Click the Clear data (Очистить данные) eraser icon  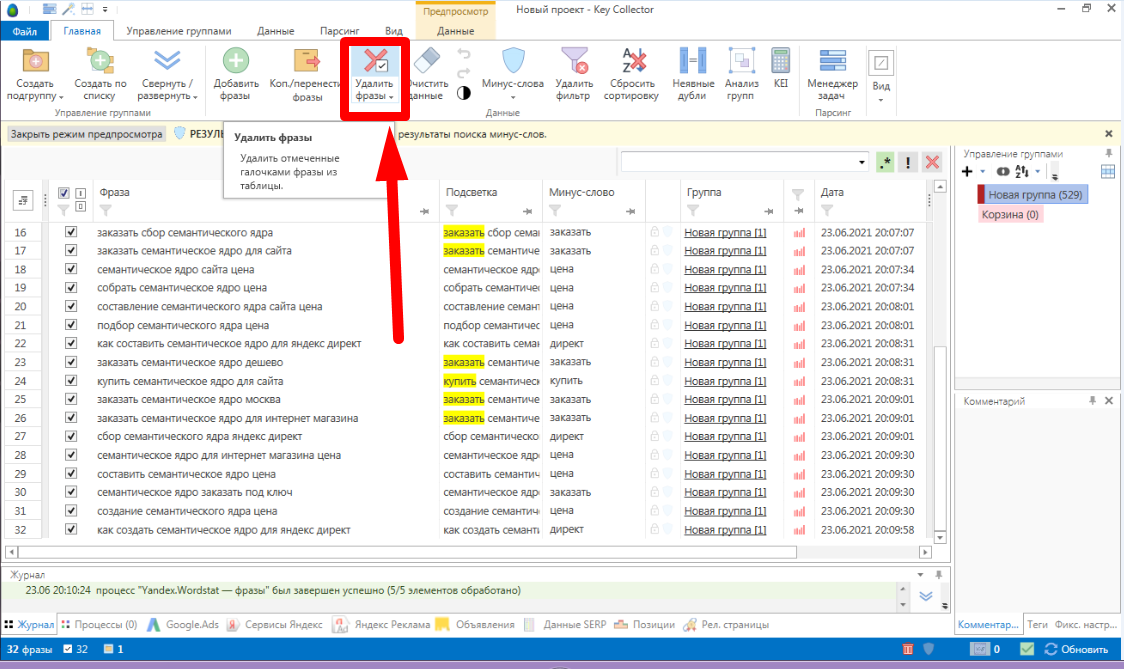(x=426, y=62)
